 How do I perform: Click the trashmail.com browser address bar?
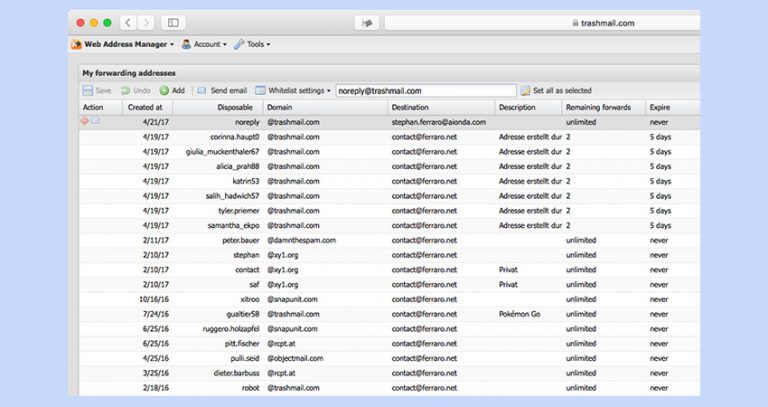point(542,23)
